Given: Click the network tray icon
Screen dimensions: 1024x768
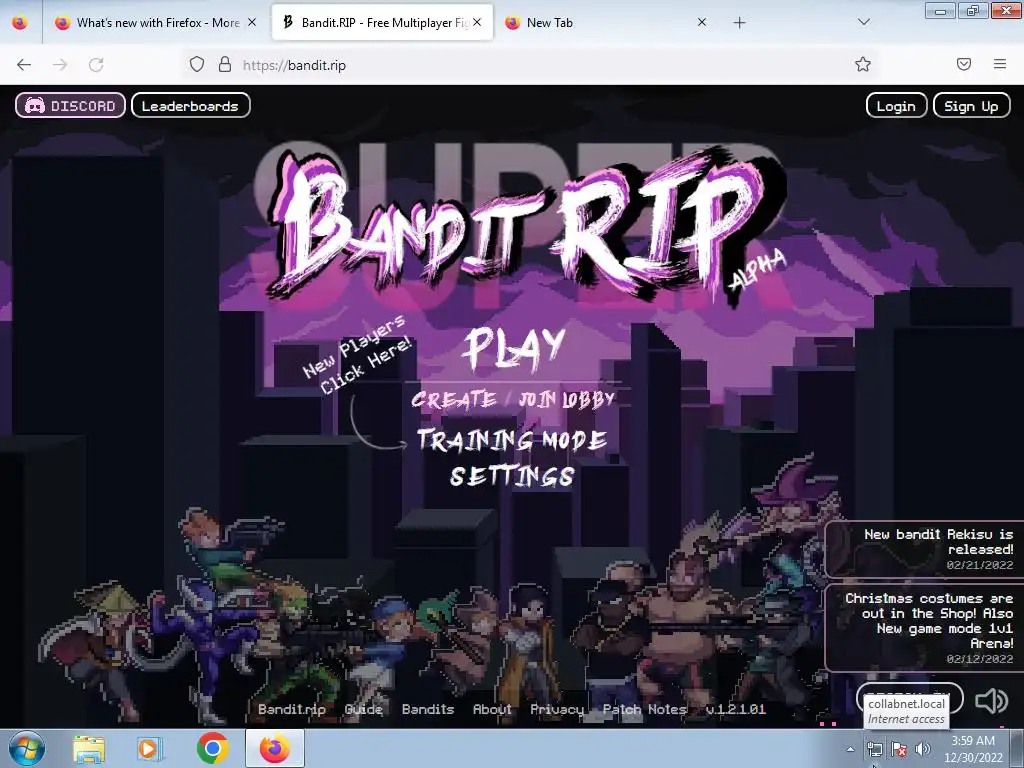Looking at the screenshot, I should 874,749.
